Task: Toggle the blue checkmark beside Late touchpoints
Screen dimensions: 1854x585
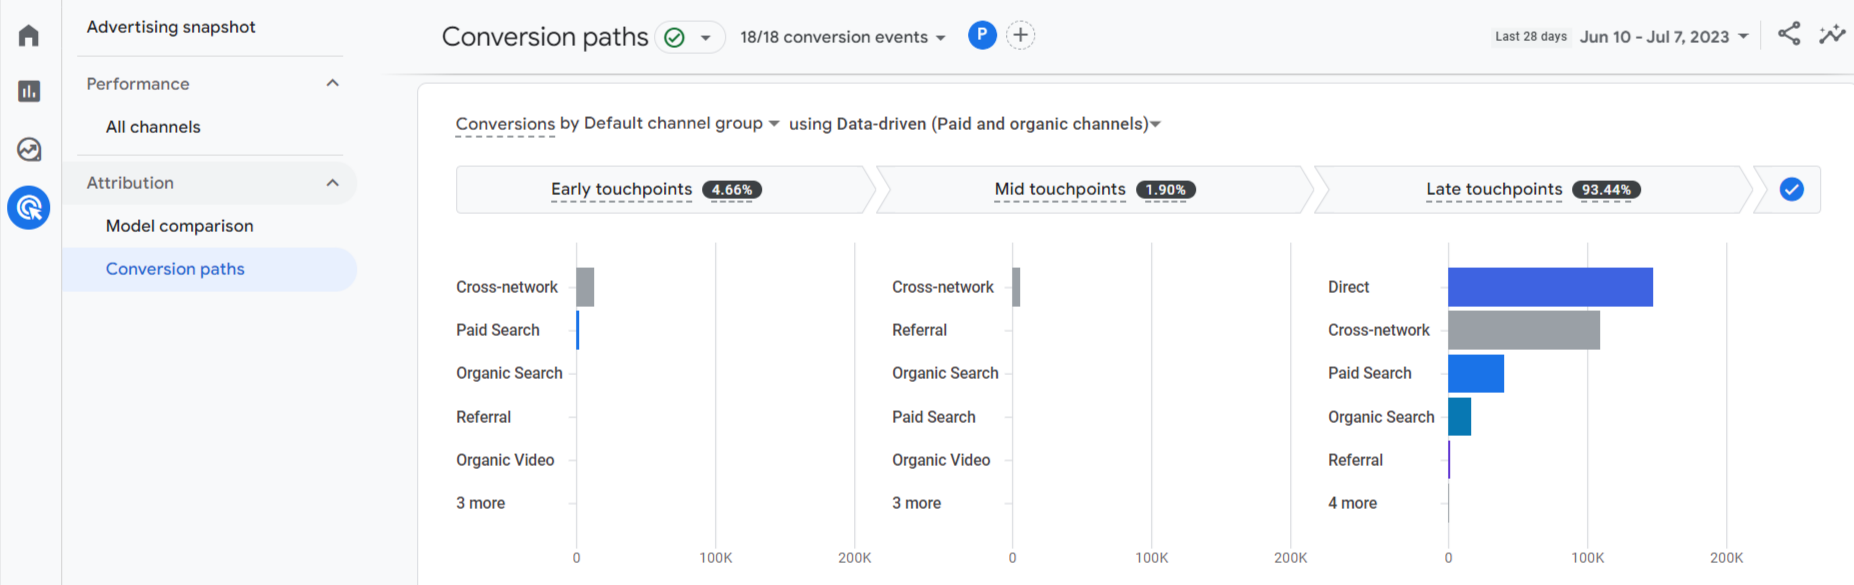Action: [1791, 190]
